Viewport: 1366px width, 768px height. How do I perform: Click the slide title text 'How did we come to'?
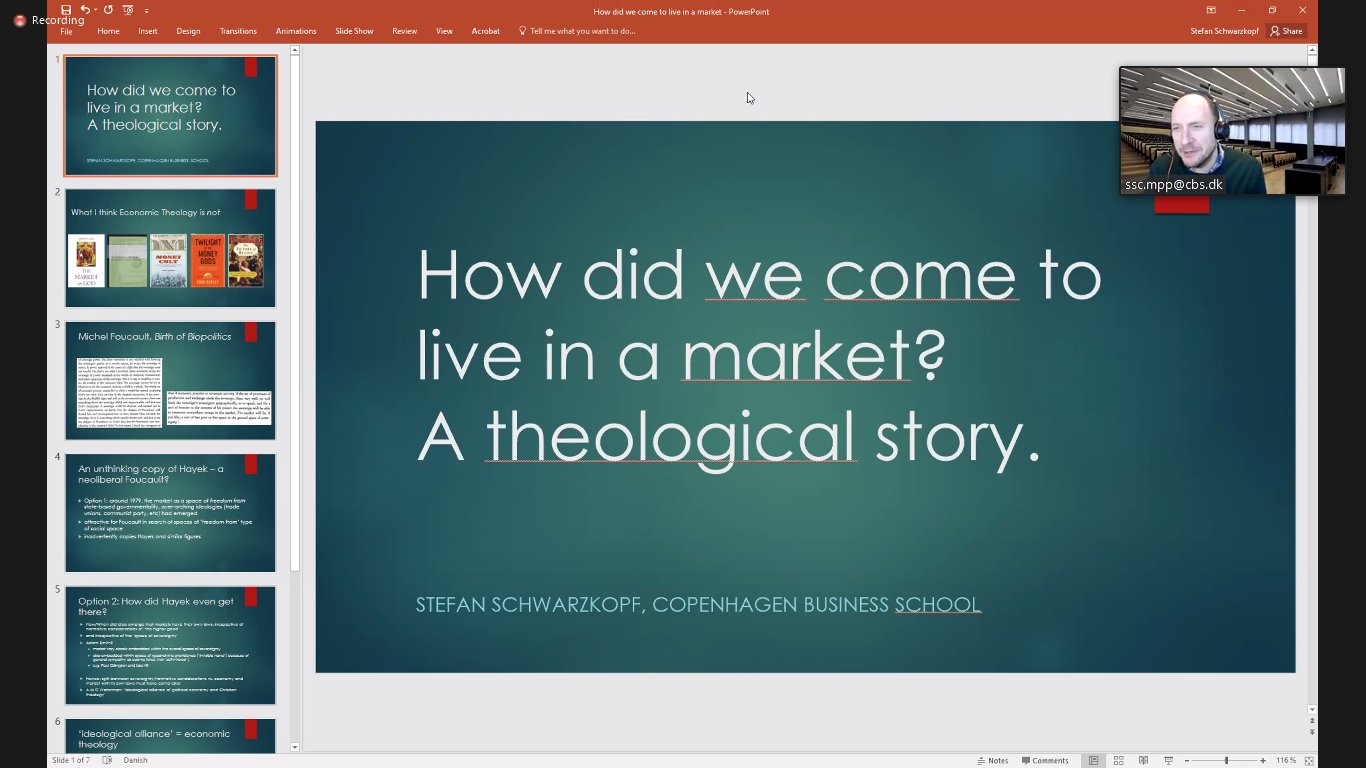click(x=759, y=274)
